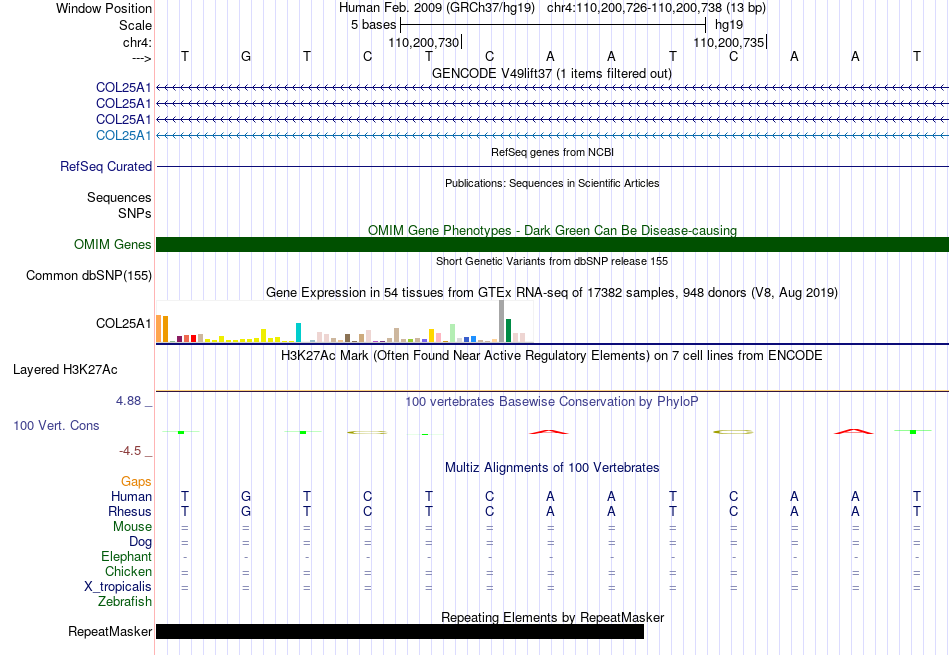Click the G base in the Human alignment row
Viewport: 950px width, 655px height.
pyautogui.click(x=245, y=496)
